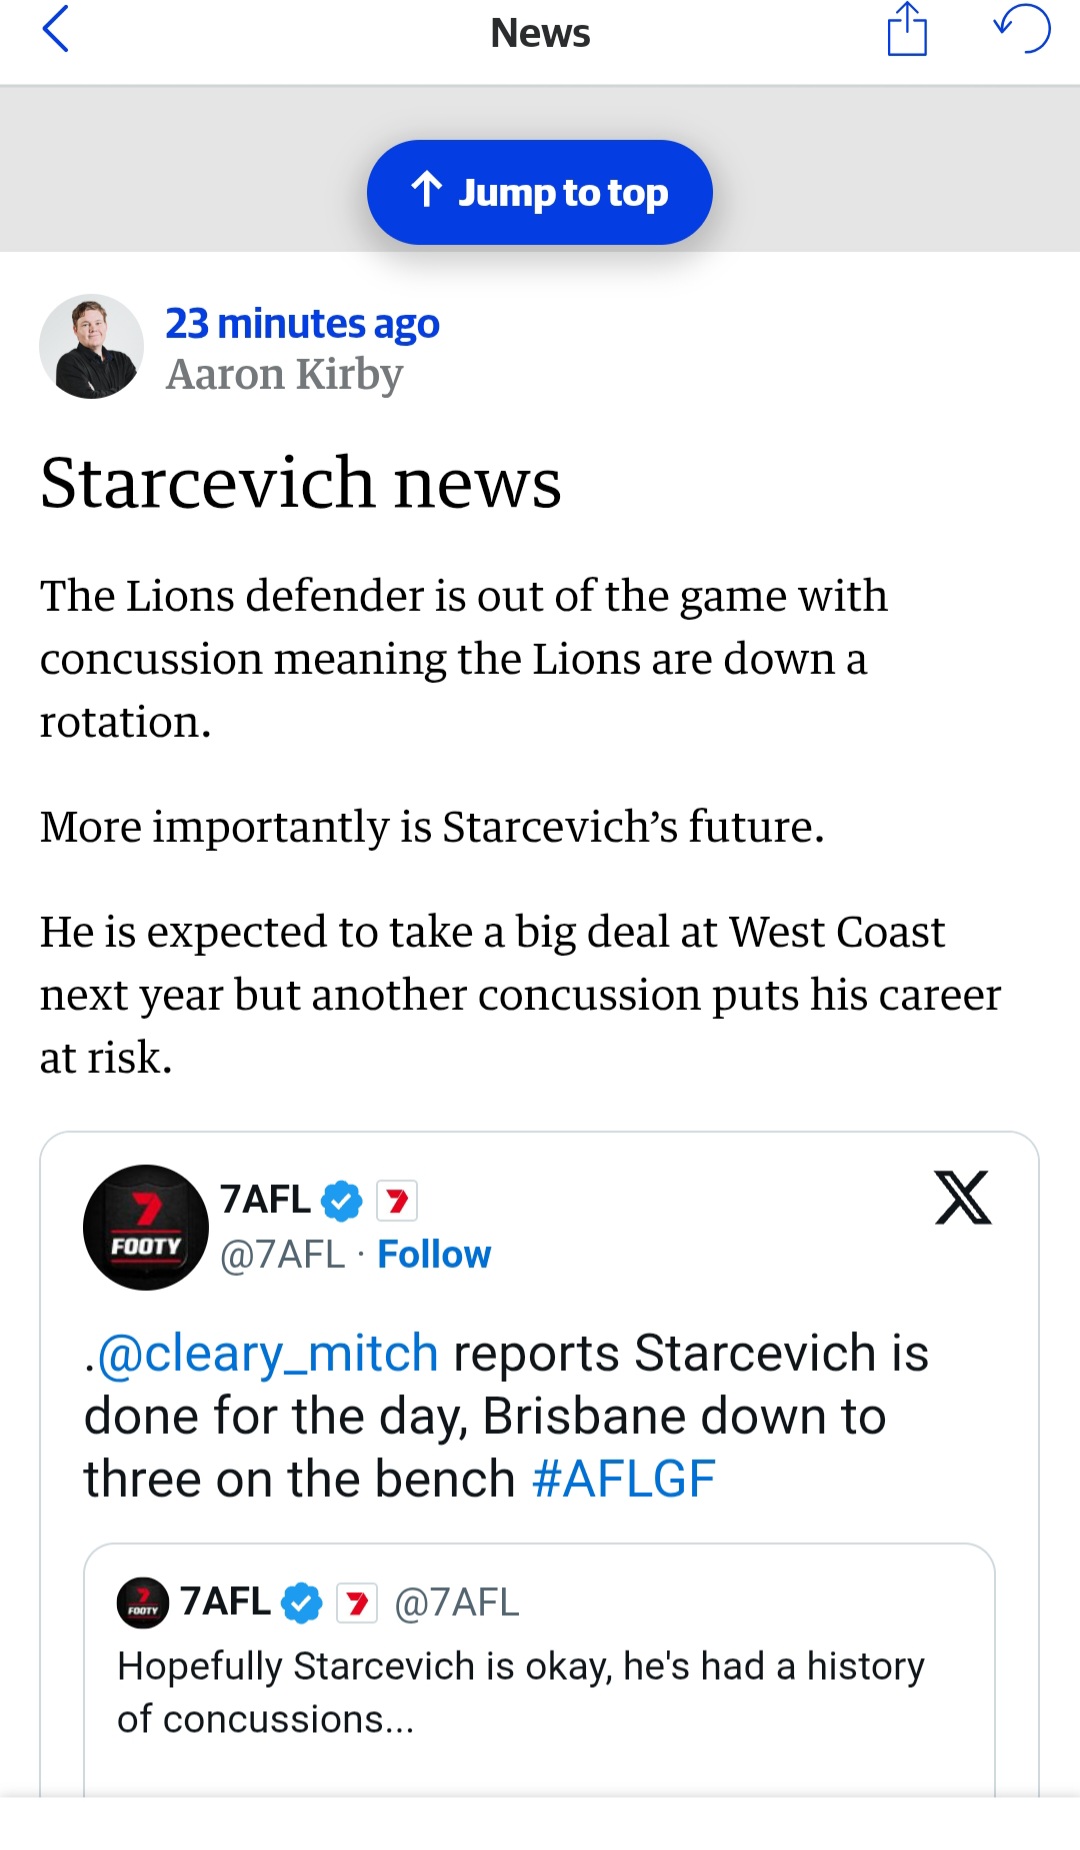Open the @7AFL handle in tweet header
The image size is (1080, 1850).
282,1254
